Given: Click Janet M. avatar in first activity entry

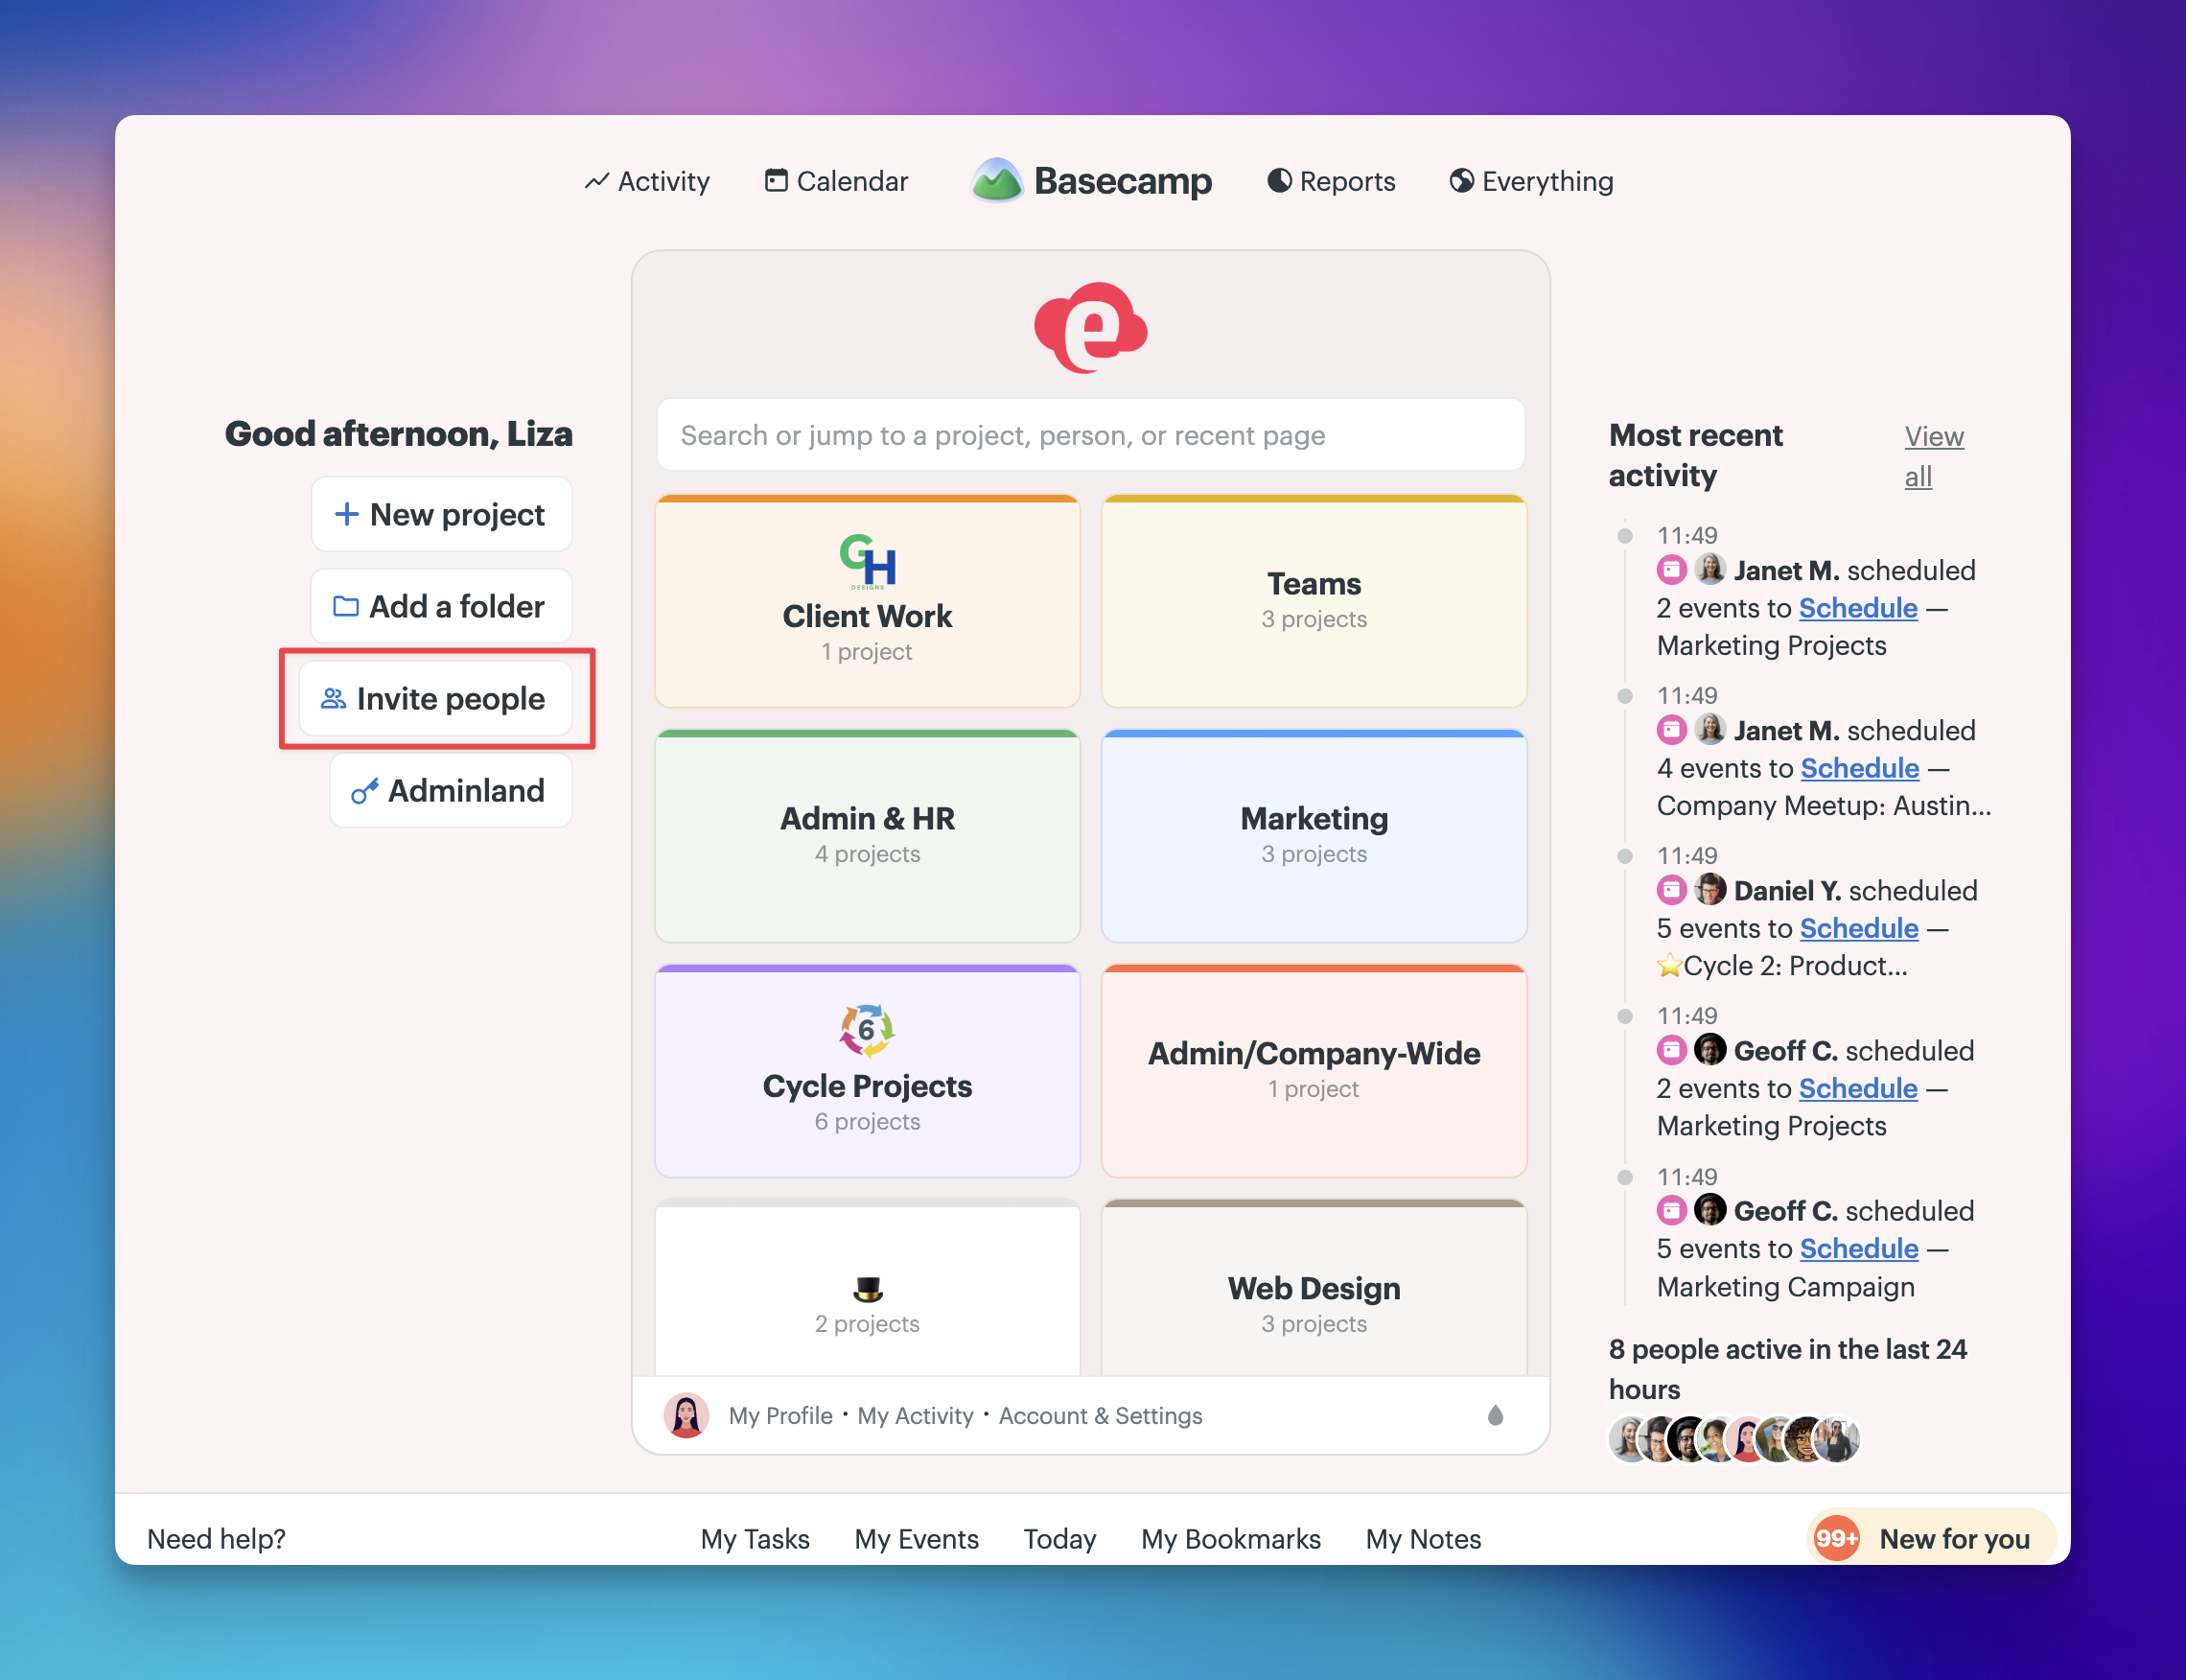Looking at the screenshot, I should point(1710,569).
